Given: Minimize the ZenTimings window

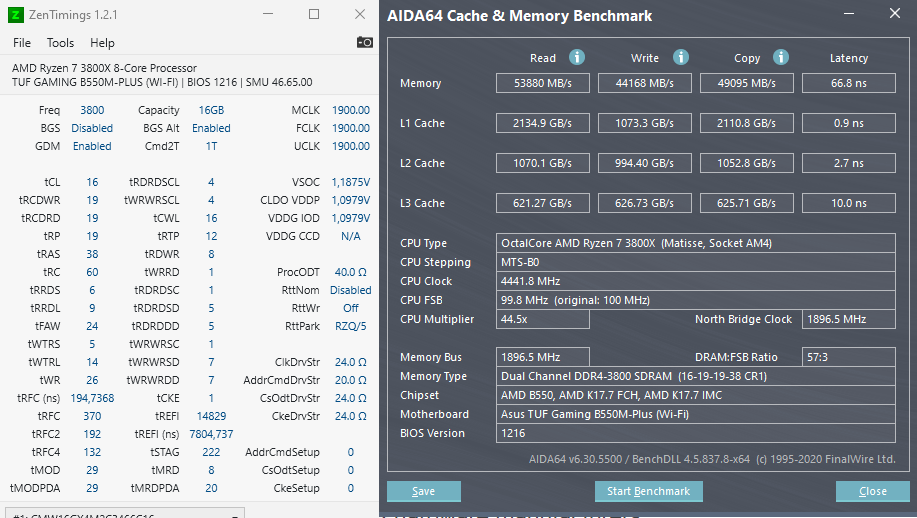Looking at the screenshot, I should [x=268, y=14].
